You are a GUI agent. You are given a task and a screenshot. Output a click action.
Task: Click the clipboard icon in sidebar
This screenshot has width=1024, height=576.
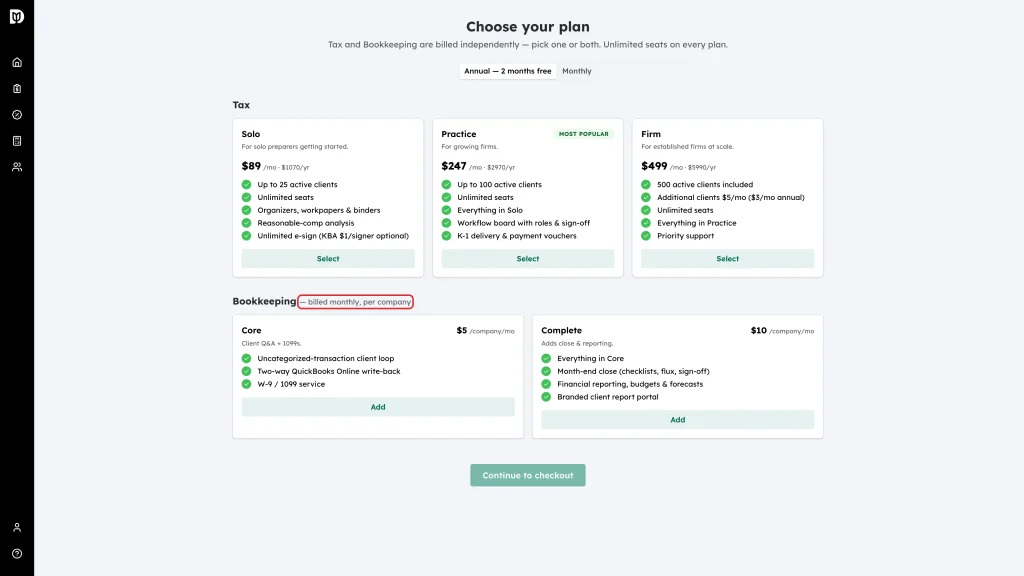click(x=17, y=89)
